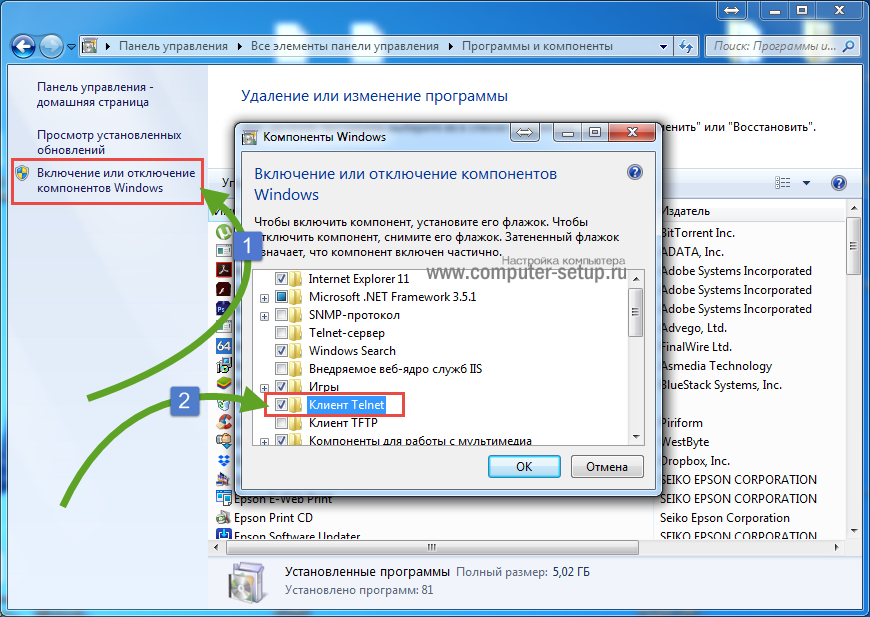Screen dimensions: 870x617
Task: Click the Epson Software Updater icon
Action: tap(224, 534)
